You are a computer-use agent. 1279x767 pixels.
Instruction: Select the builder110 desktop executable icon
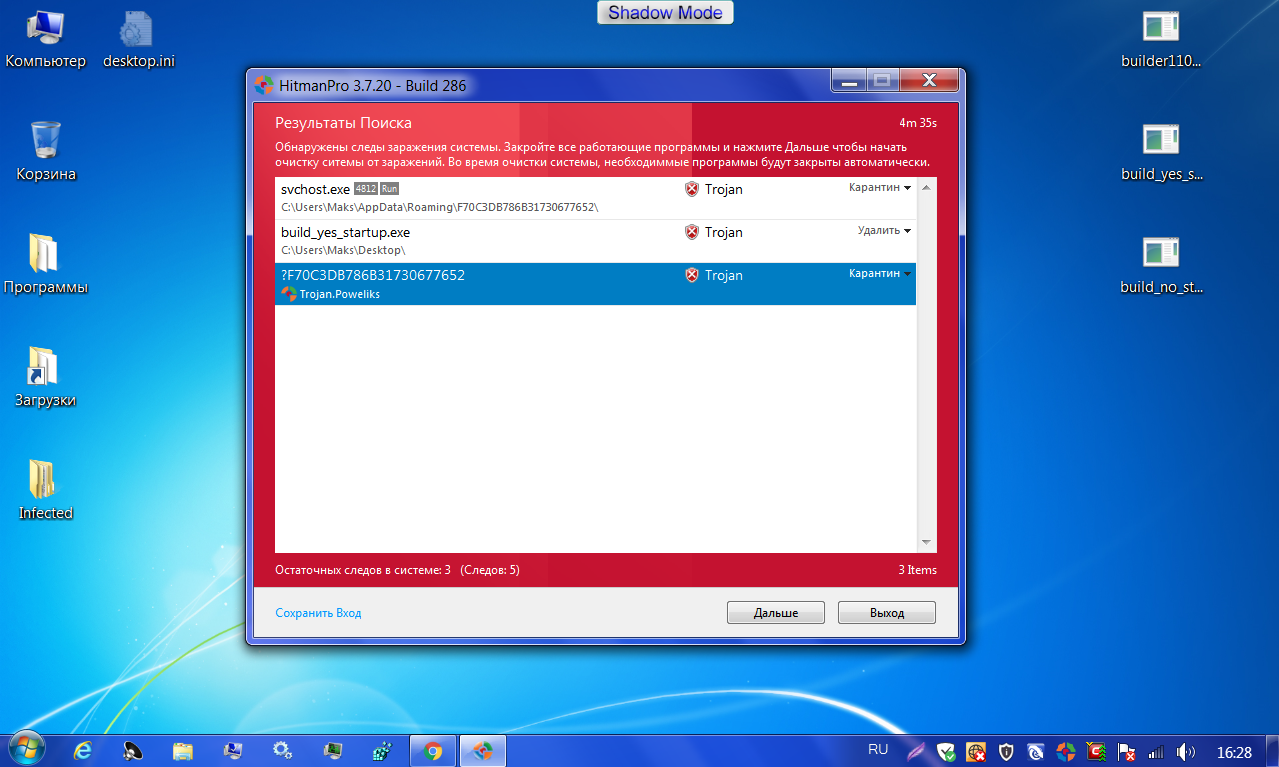point(1161,40)
